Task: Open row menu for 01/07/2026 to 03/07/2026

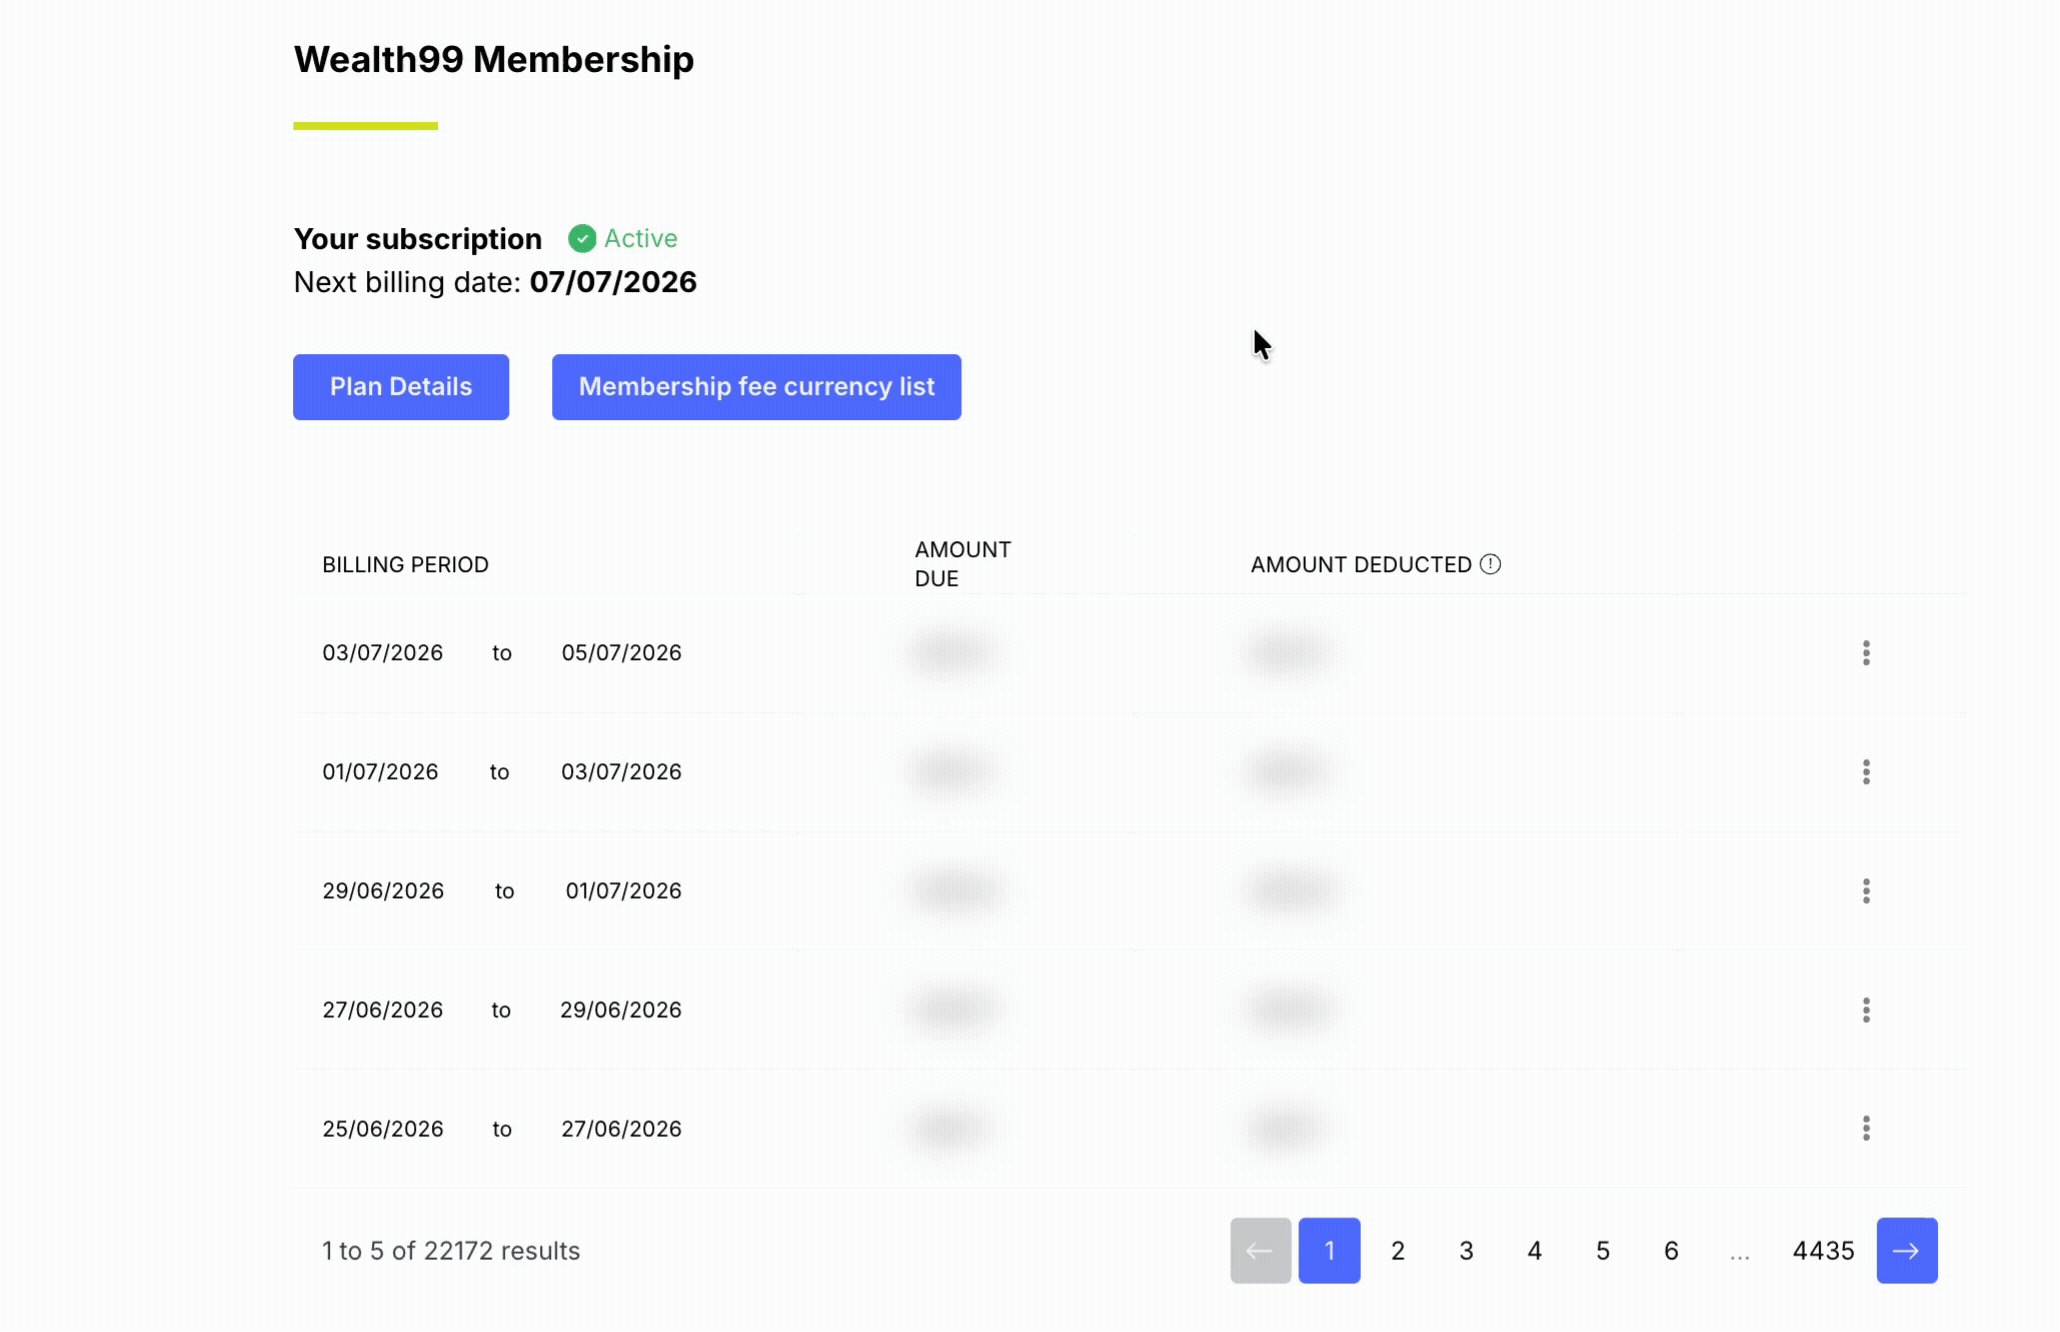Action: 1866,772
